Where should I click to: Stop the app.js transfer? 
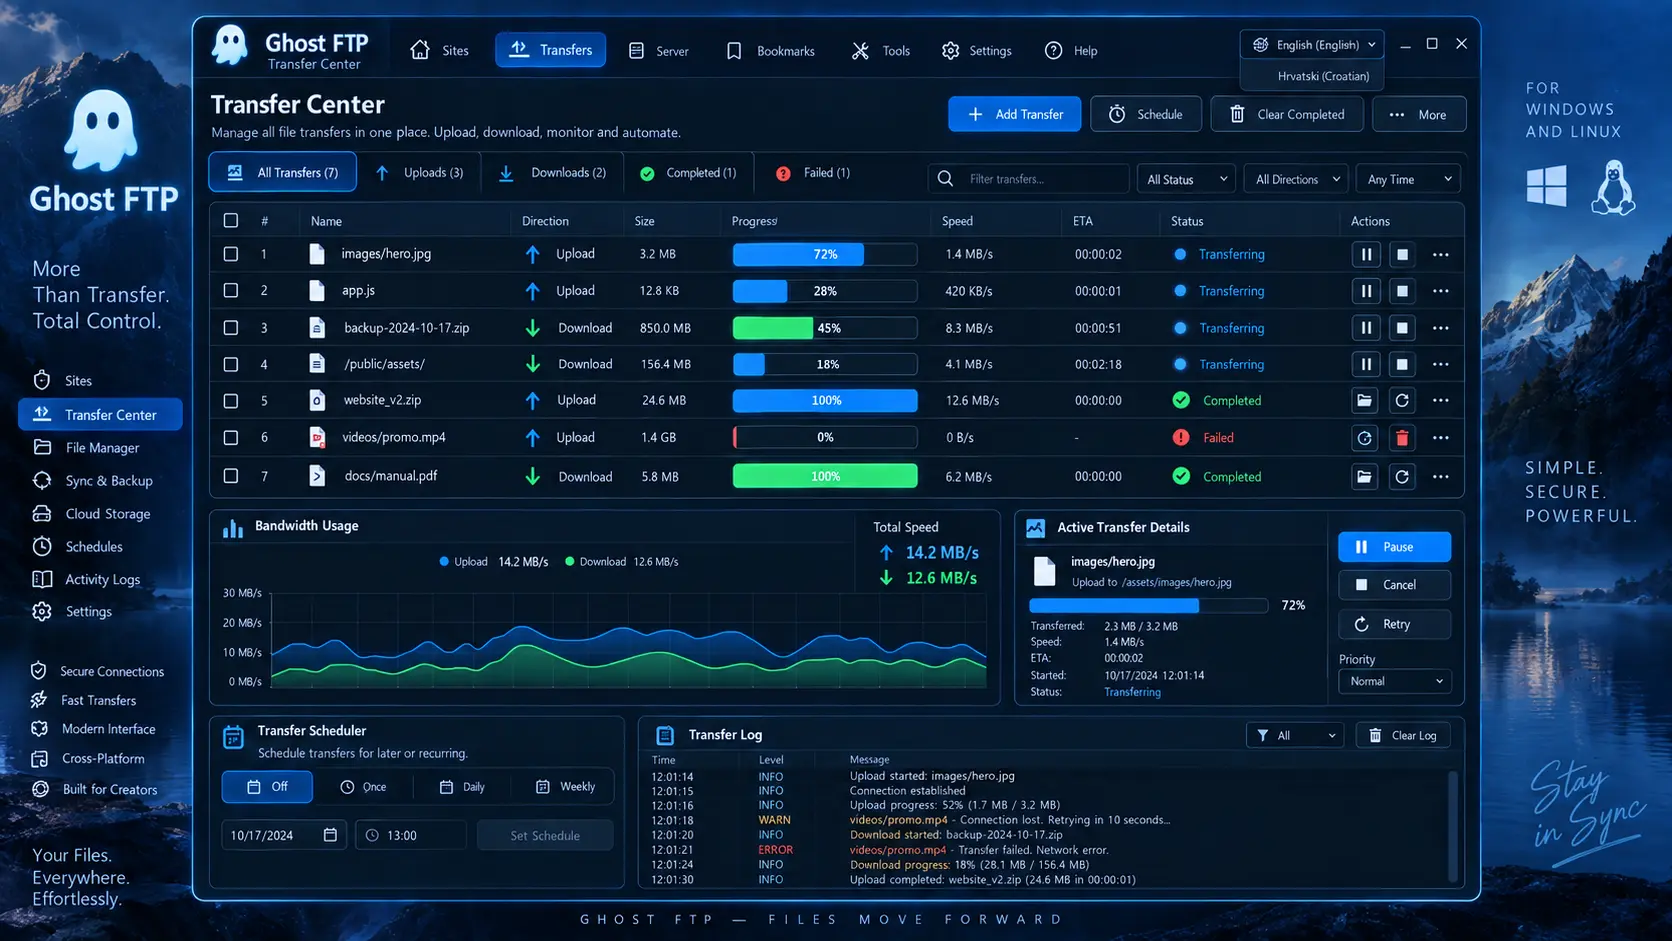[1402, 291]
